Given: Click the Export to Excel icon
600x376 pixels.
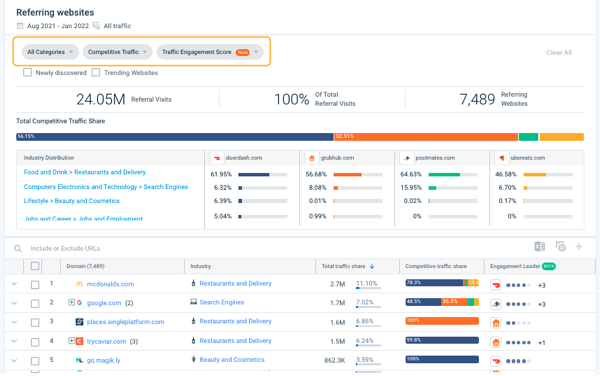Looking at the screenshot, I should pyautogui.click(x=540, y=247).
